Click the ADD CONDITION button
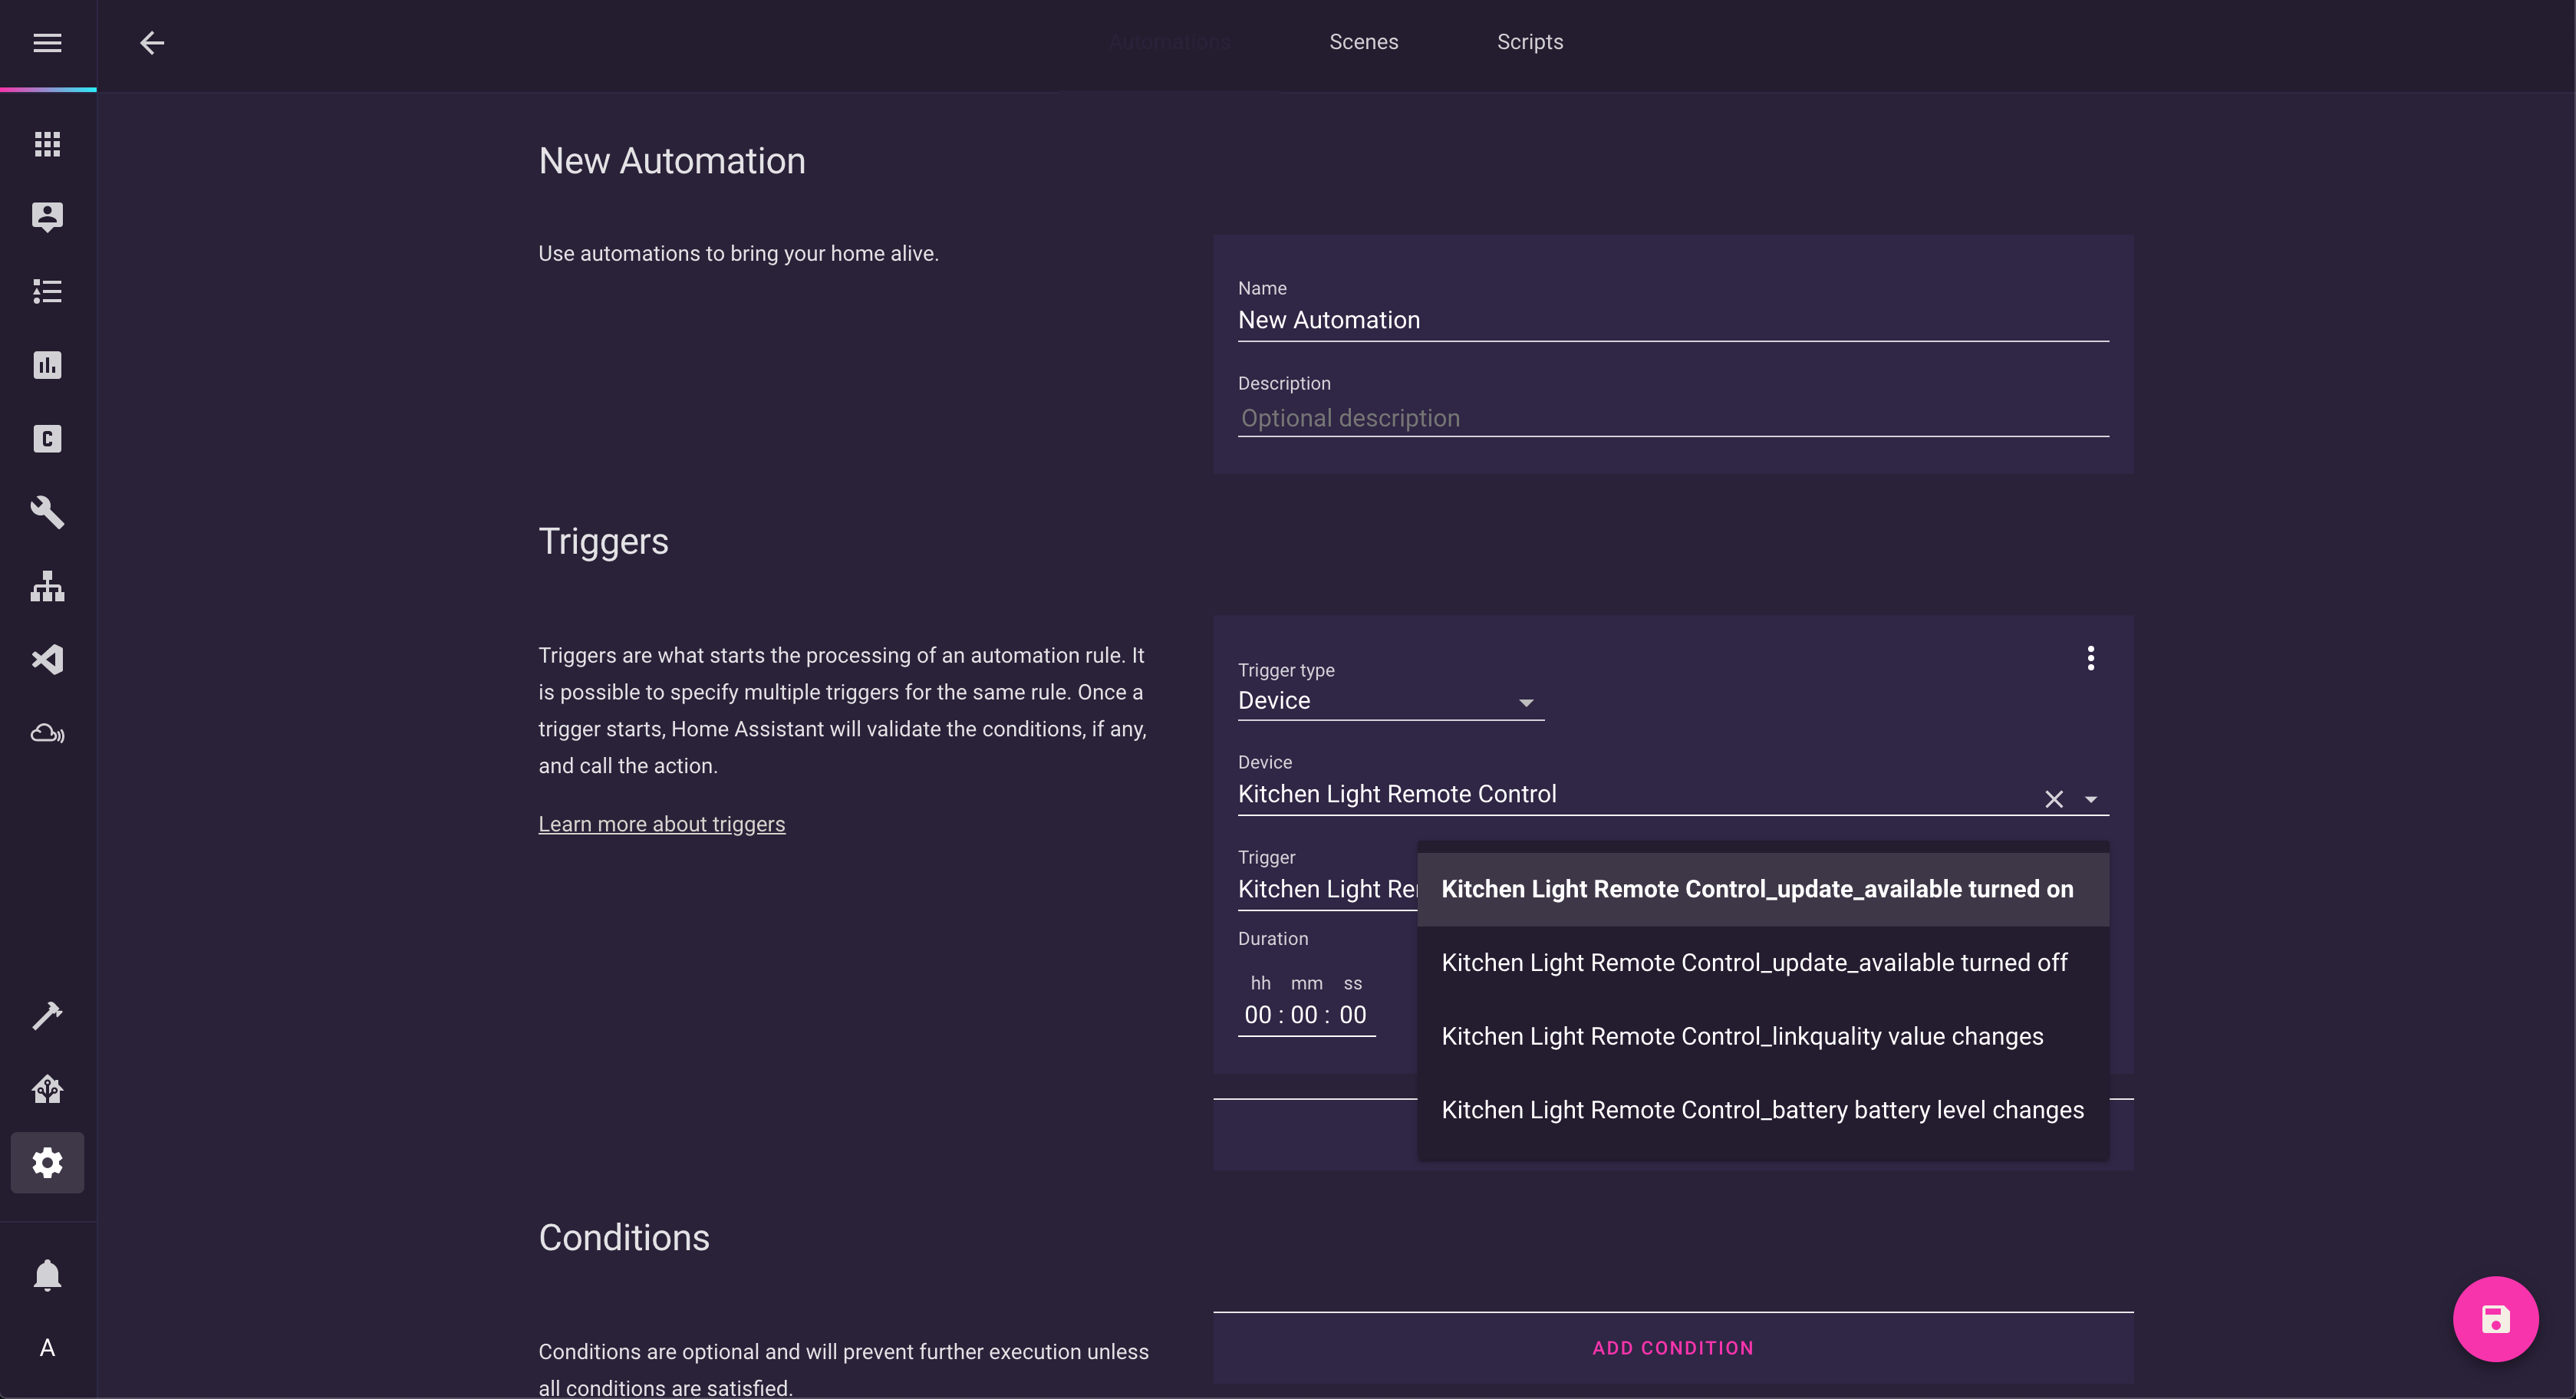2576x1399 pixels. click(1672, 1348)
